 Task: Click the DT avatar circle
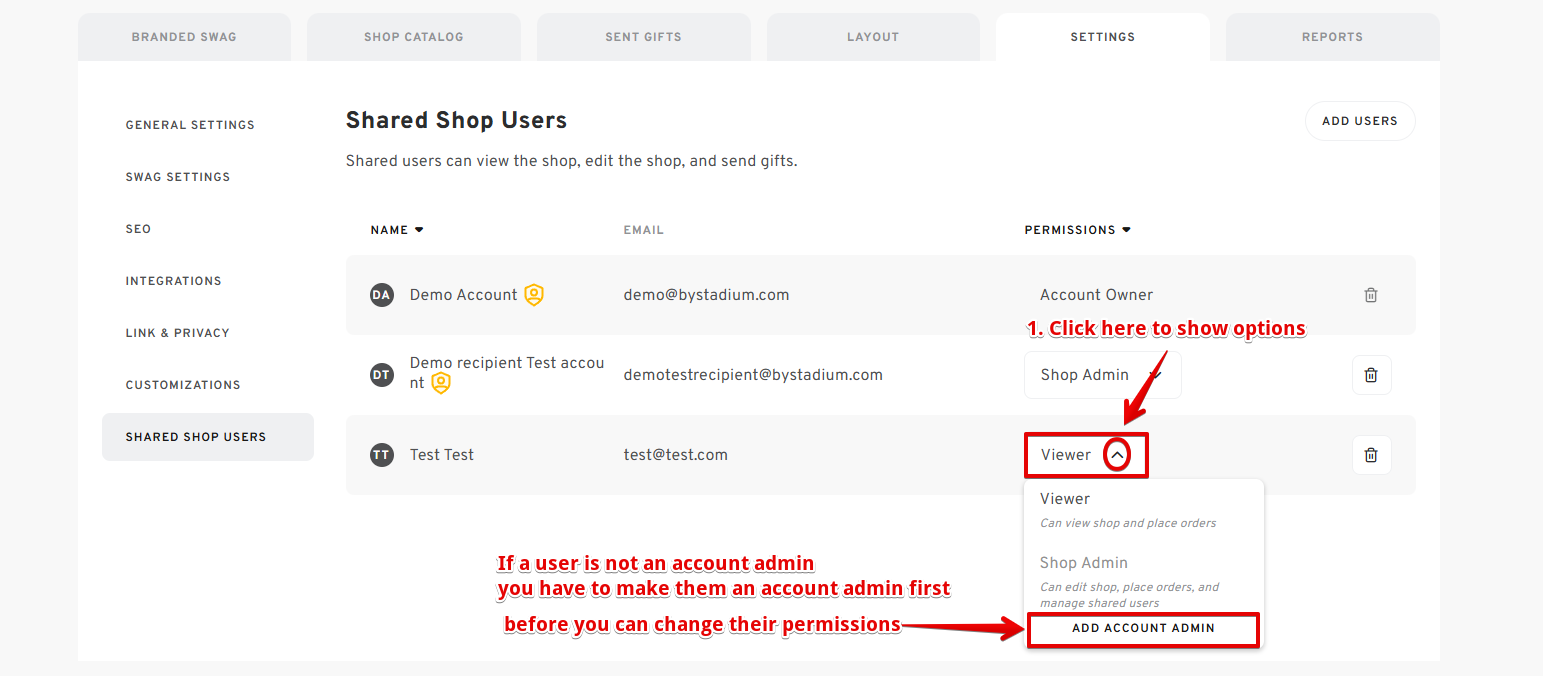pyautogui.click(x=381, y=375)
